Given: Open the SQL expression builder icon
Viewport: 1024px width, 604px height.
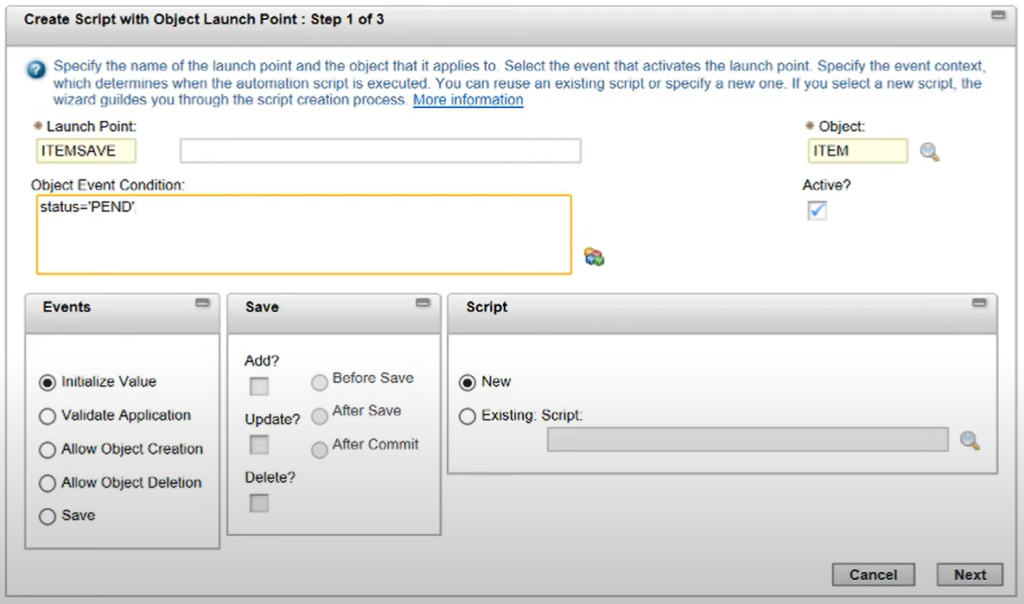Looking at the screenshot, I should click(594, 257).
